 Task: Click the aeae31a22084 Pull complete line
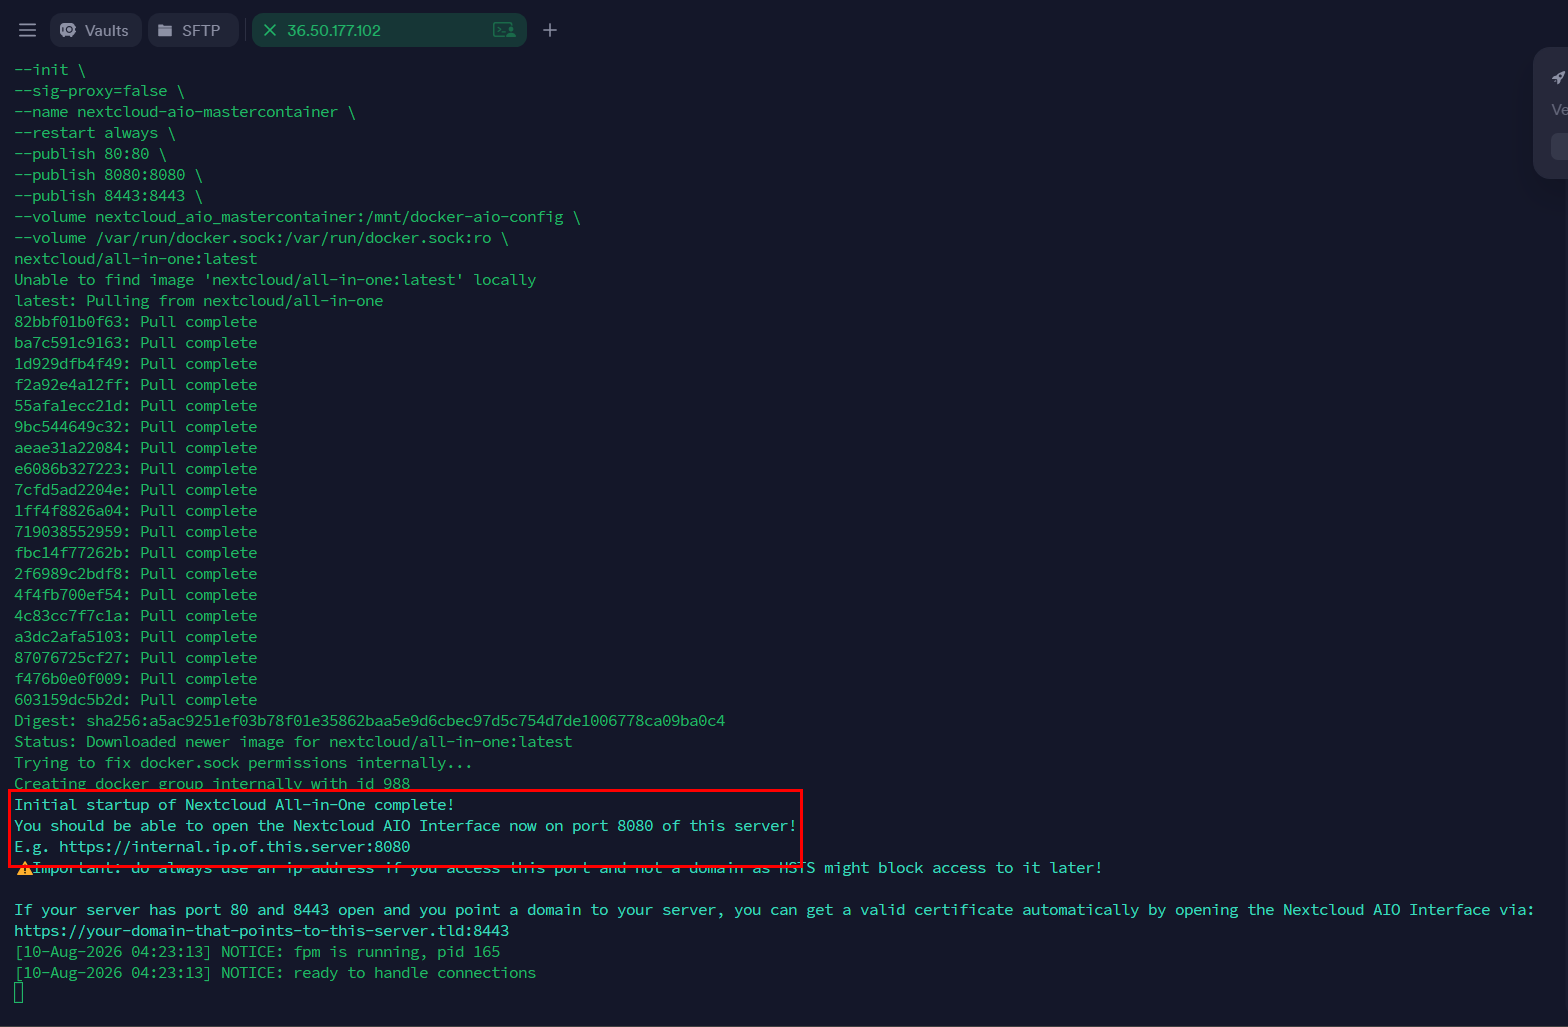click(135, 448)
